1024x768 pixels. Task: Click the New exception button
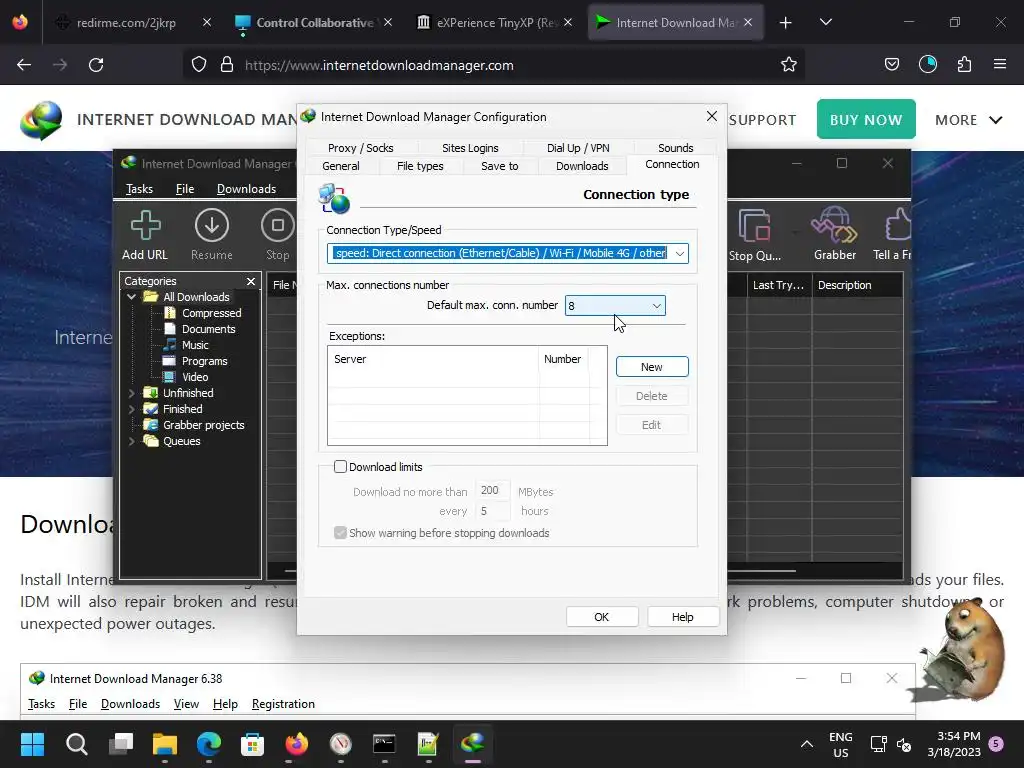[x=652, y=367]
